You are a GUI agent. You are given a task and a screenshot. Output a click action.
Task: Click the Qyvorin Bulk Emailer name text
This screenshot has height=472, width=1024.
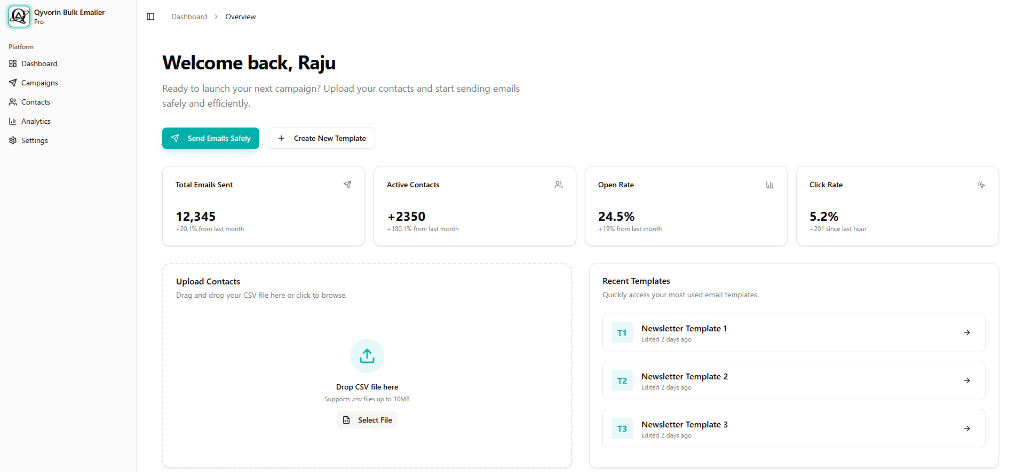pyautogui.click(x=69, y=12)
